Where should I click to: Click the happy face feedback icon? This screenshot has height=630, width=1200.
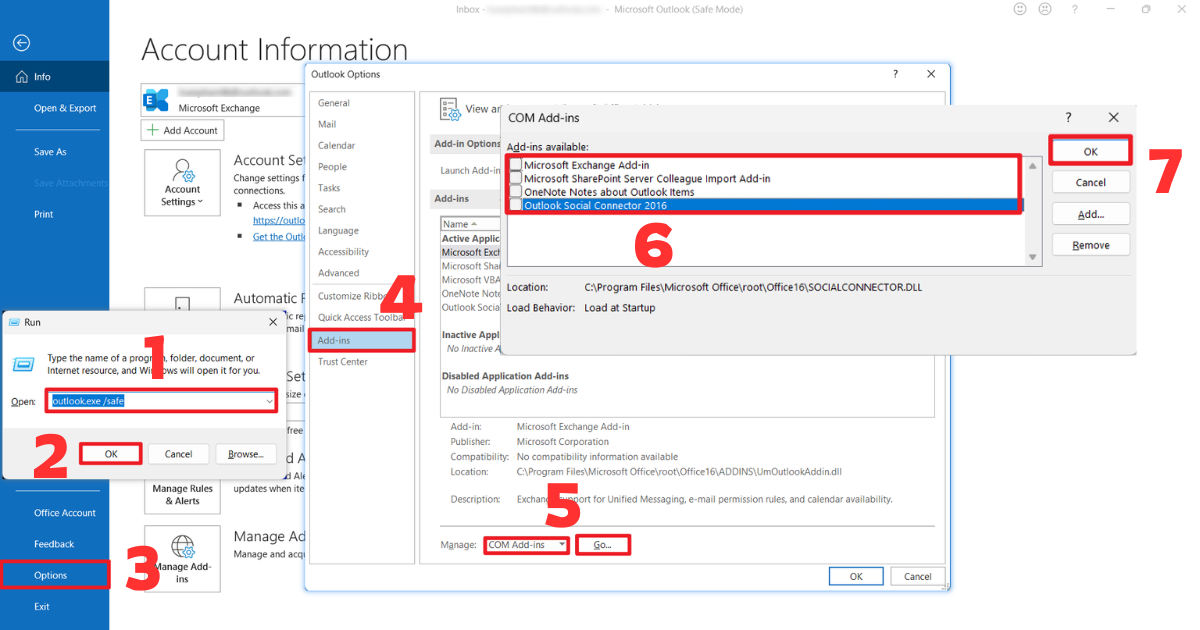[x=1020, y=9]
